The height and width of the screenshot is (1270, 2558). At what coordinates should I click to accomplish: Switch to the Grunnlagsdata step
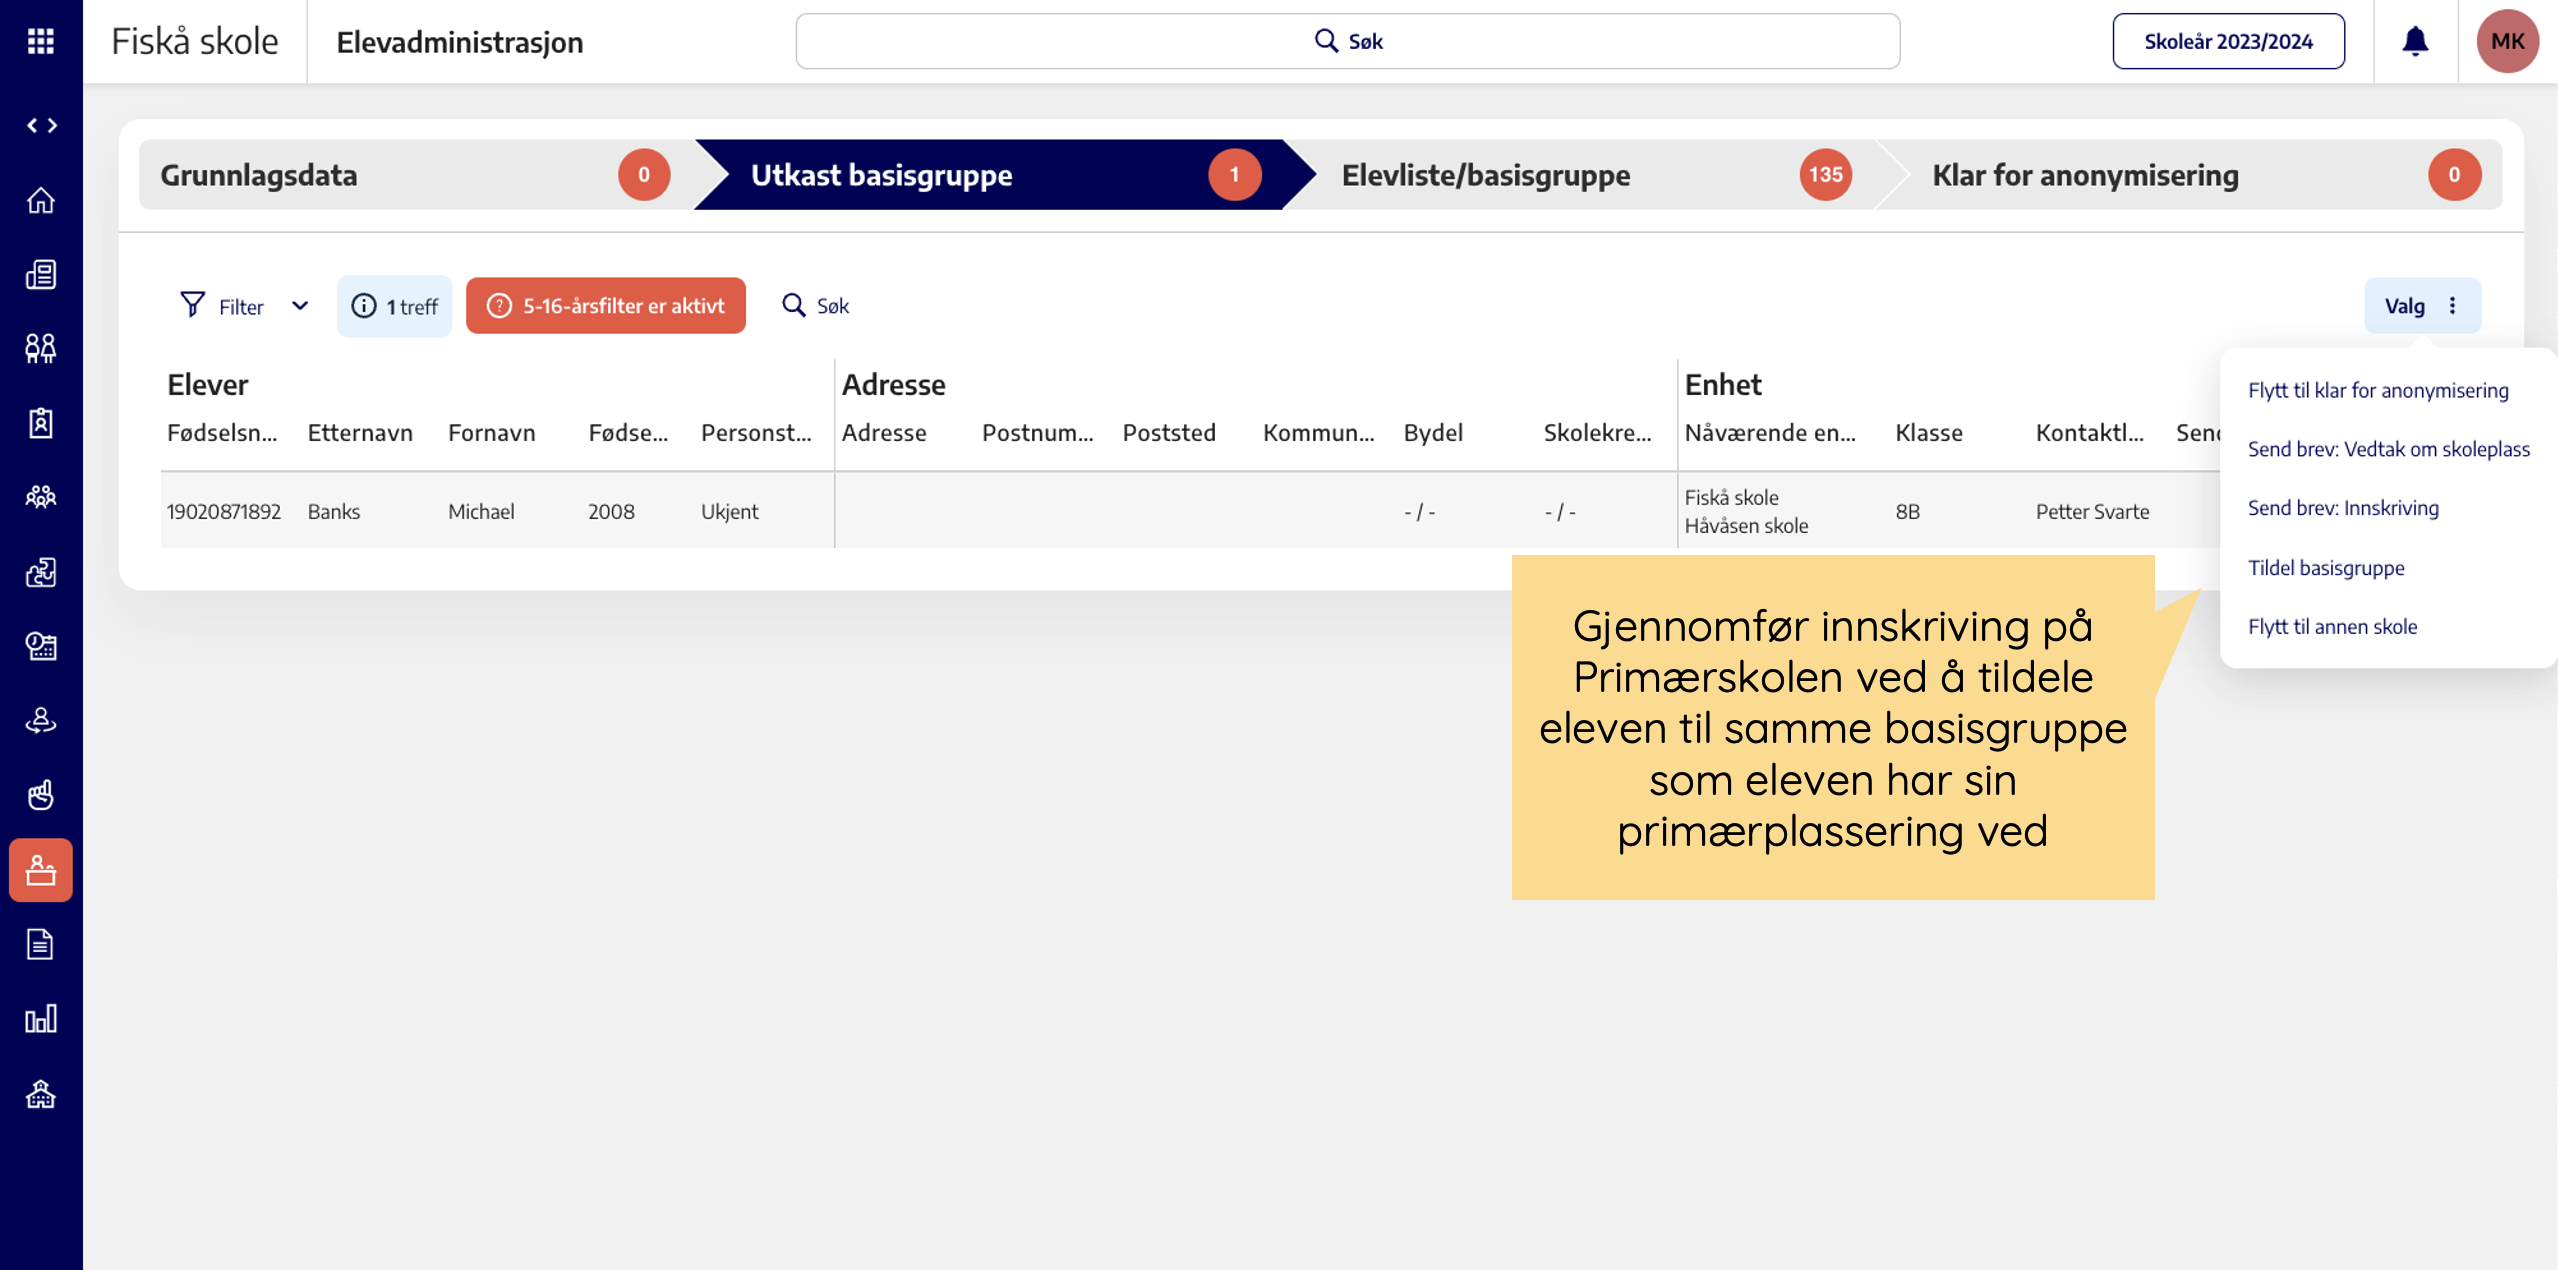tap(415, 175)
